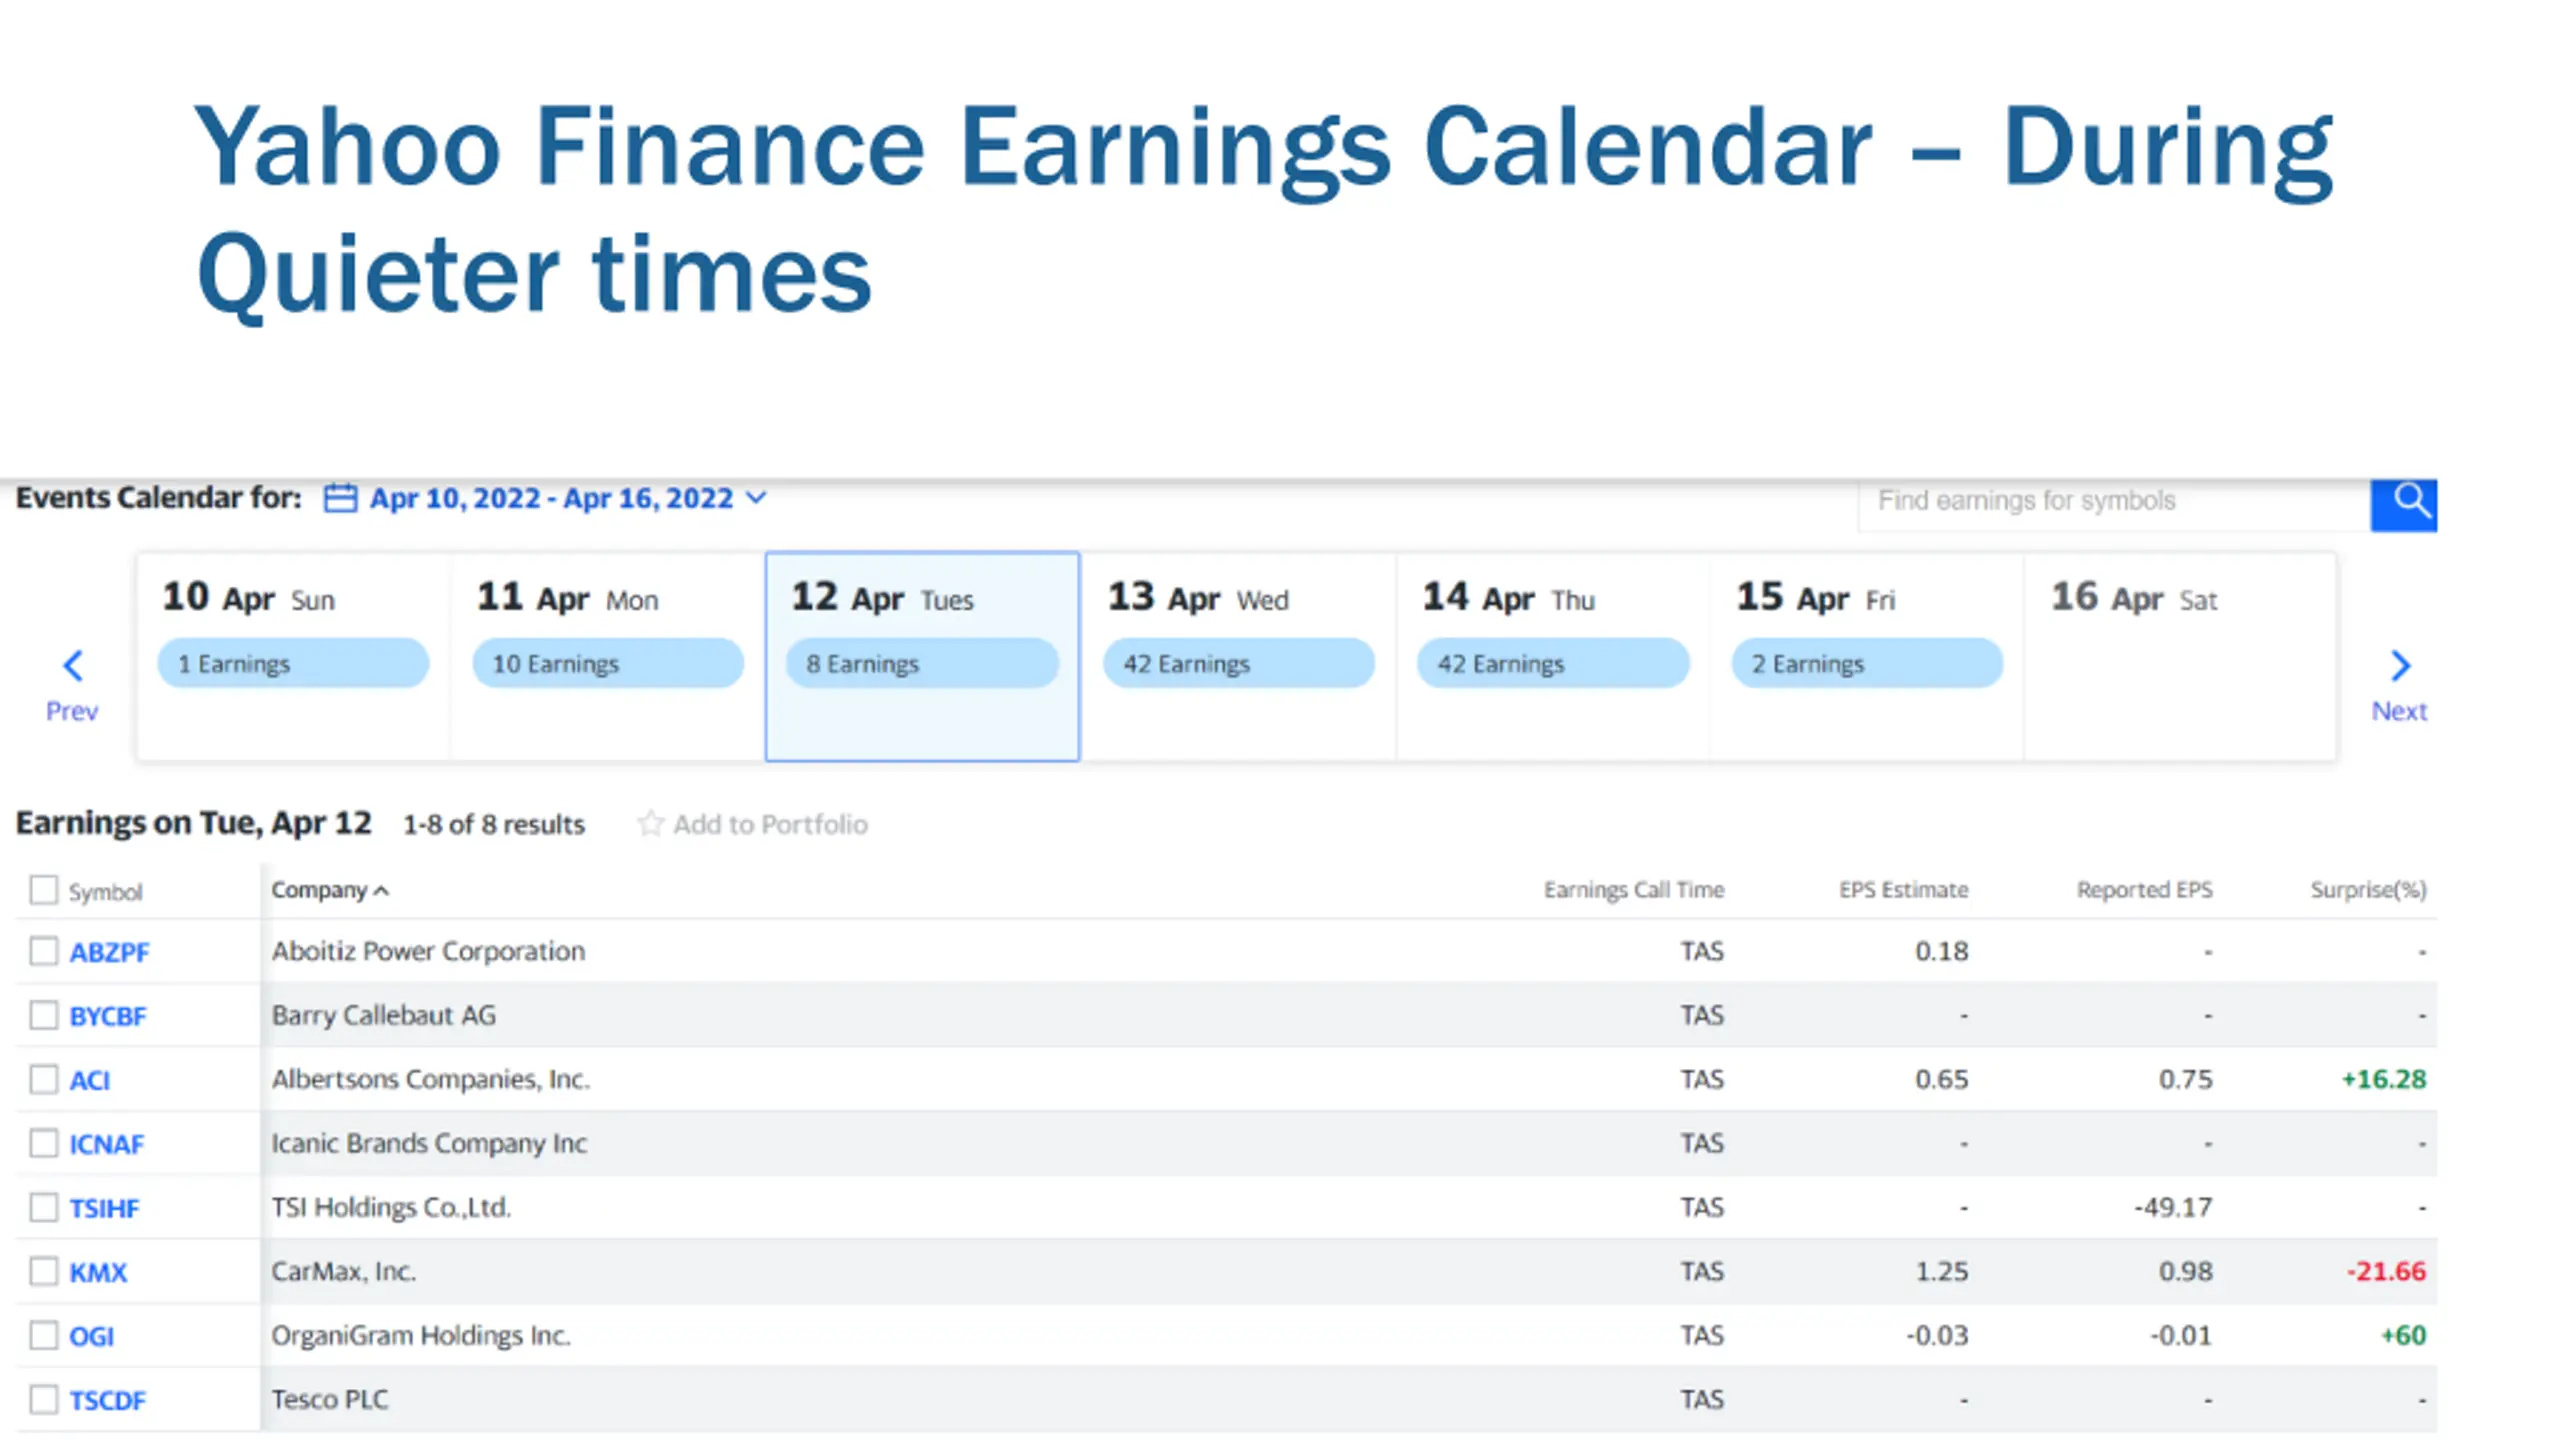
Task: Select the 16 Apr Sat day tab
Action: coord(2180,656)
